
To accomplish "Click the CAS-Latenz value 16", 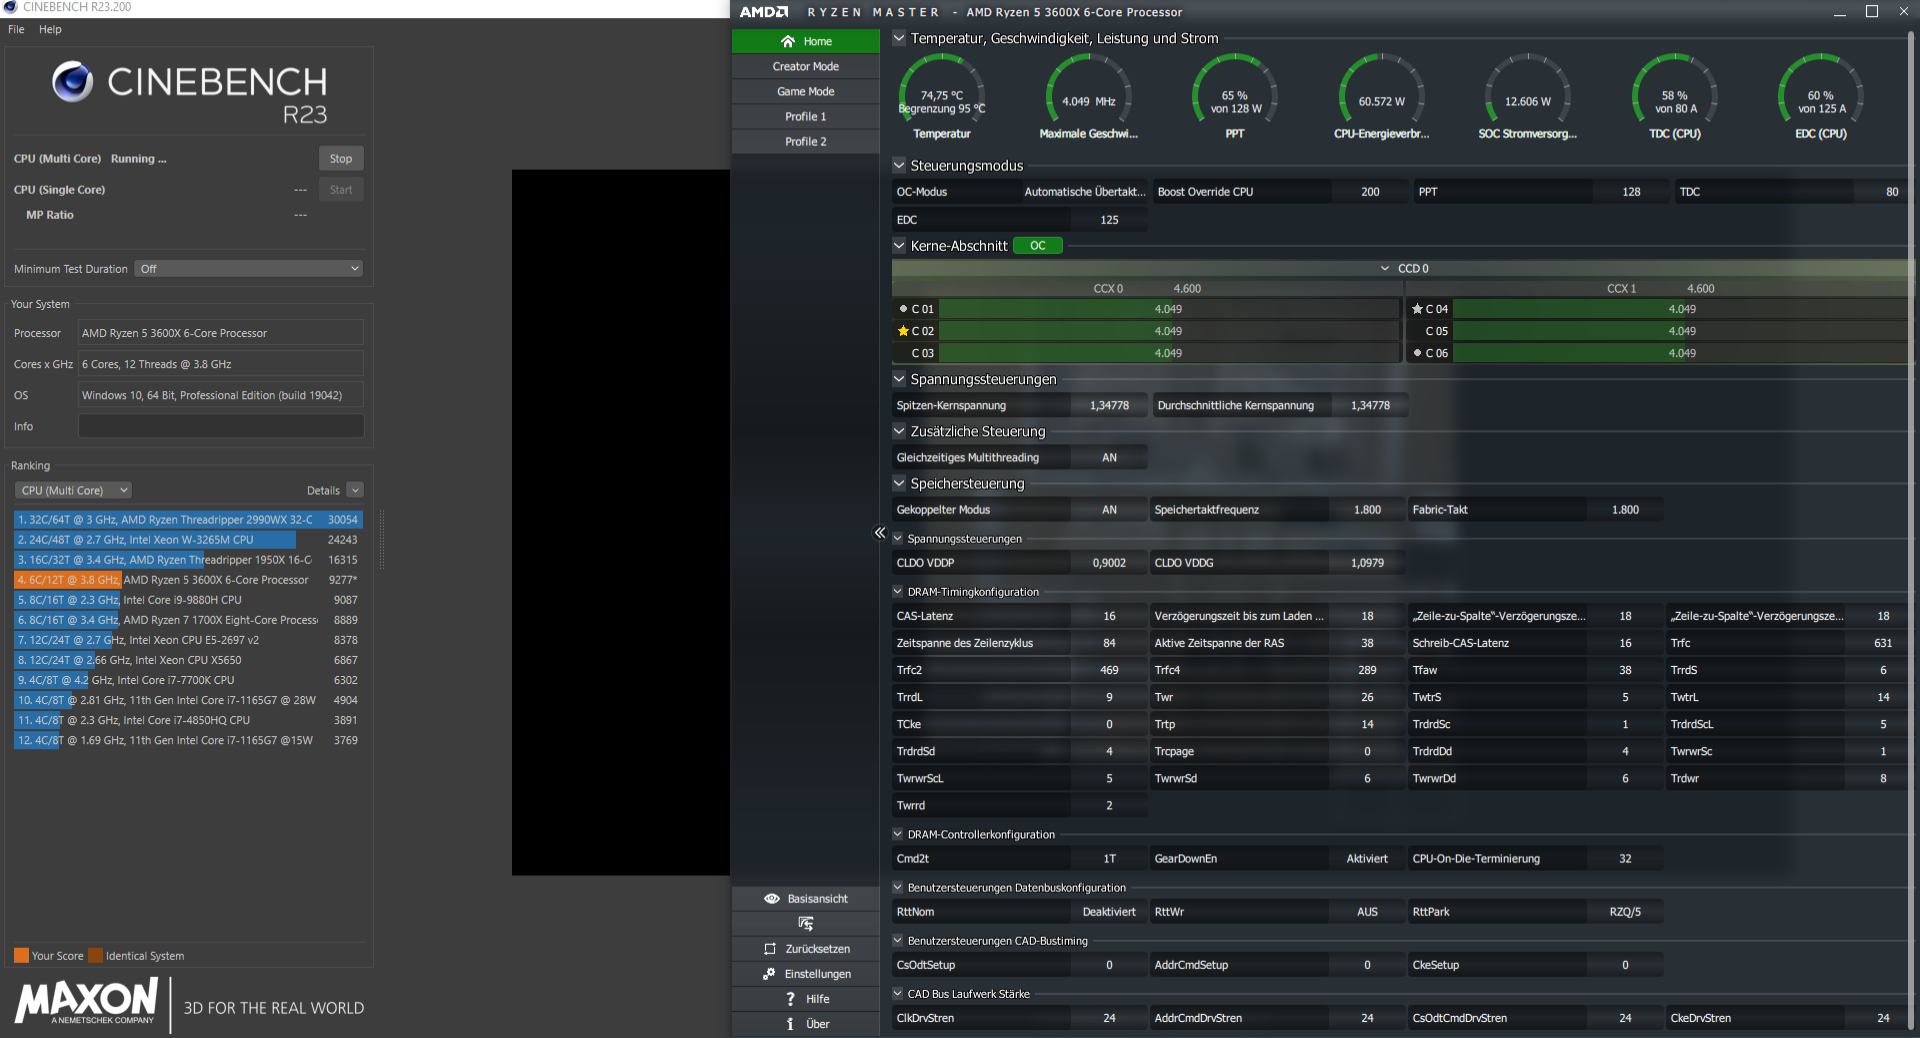I will pyautogui.click(x=1109, y=616).
